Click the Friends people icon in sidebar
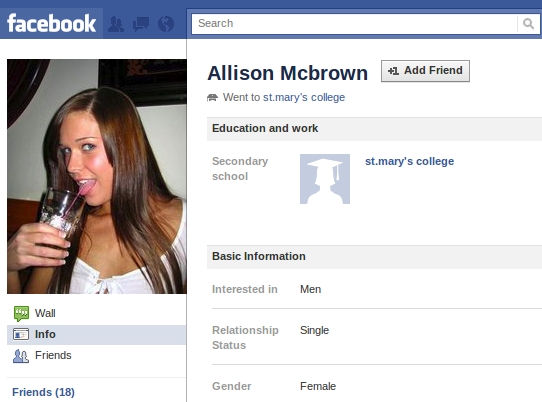Screen dimensions: 542x402 (x=21, y=356)
